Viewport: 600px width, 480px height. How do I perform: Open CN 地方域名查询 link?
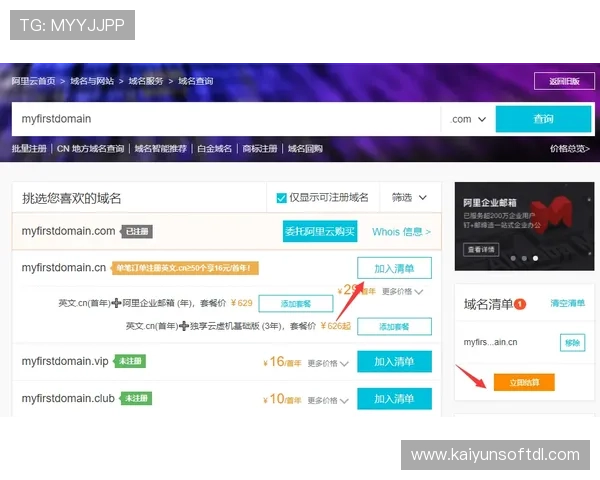pos(90,149)
